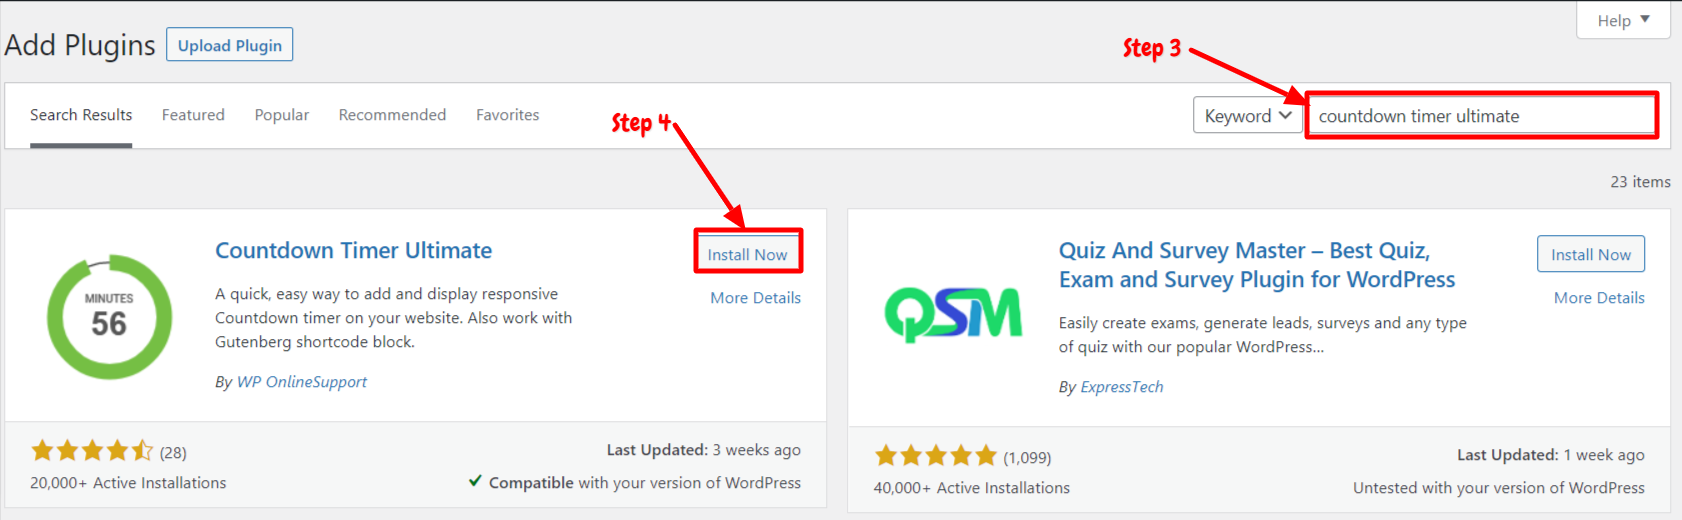Open the Recommended tab

point(392,115)
